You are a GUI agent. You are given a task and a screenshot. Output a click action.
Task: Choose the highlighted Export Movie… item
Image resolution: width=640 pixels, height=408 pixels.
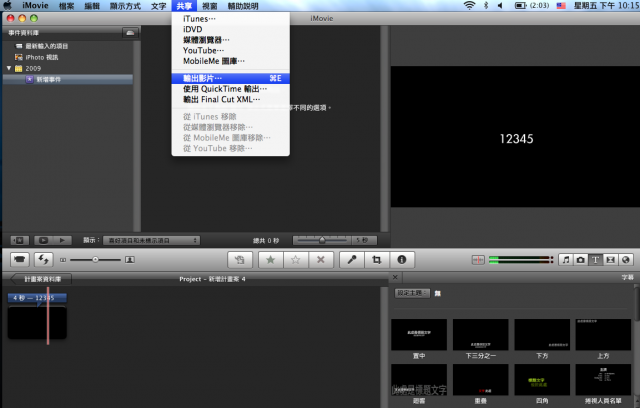[231, 78]
